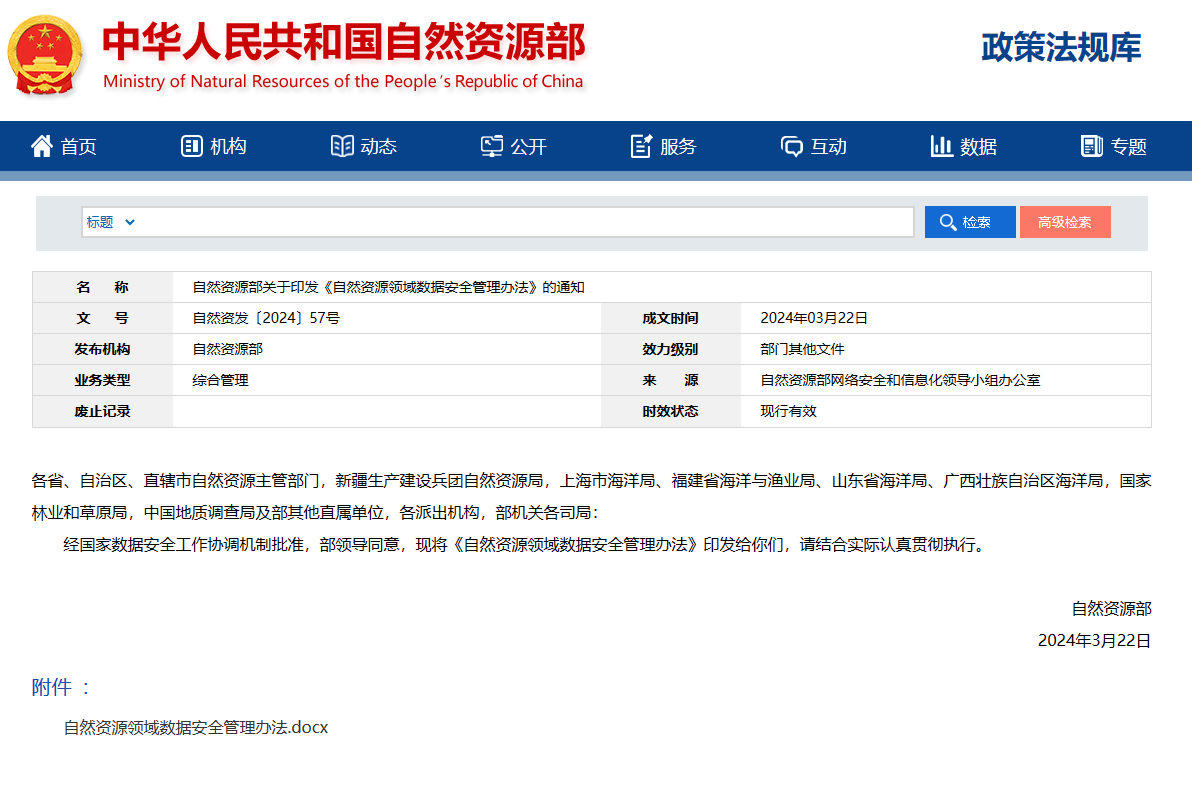Click the 高级检索 advanced search button
The image size is (1192, 801).
(x=1065, y=222)
